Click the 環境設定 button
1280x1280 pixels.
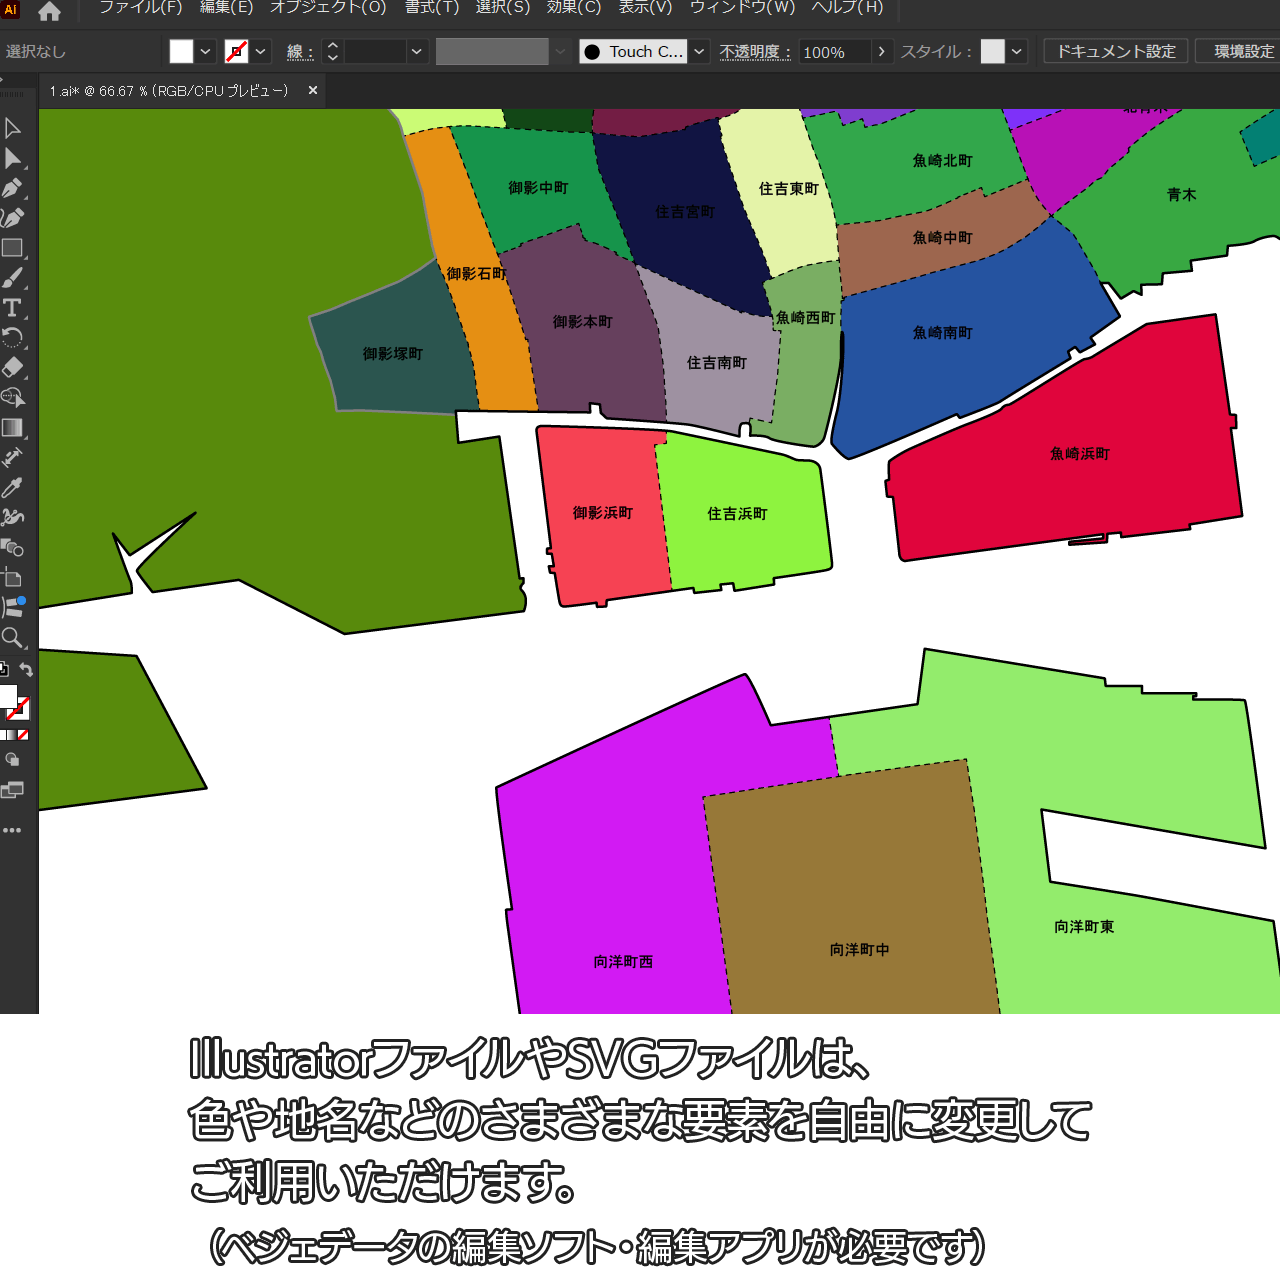click(x=1243, y=52)
